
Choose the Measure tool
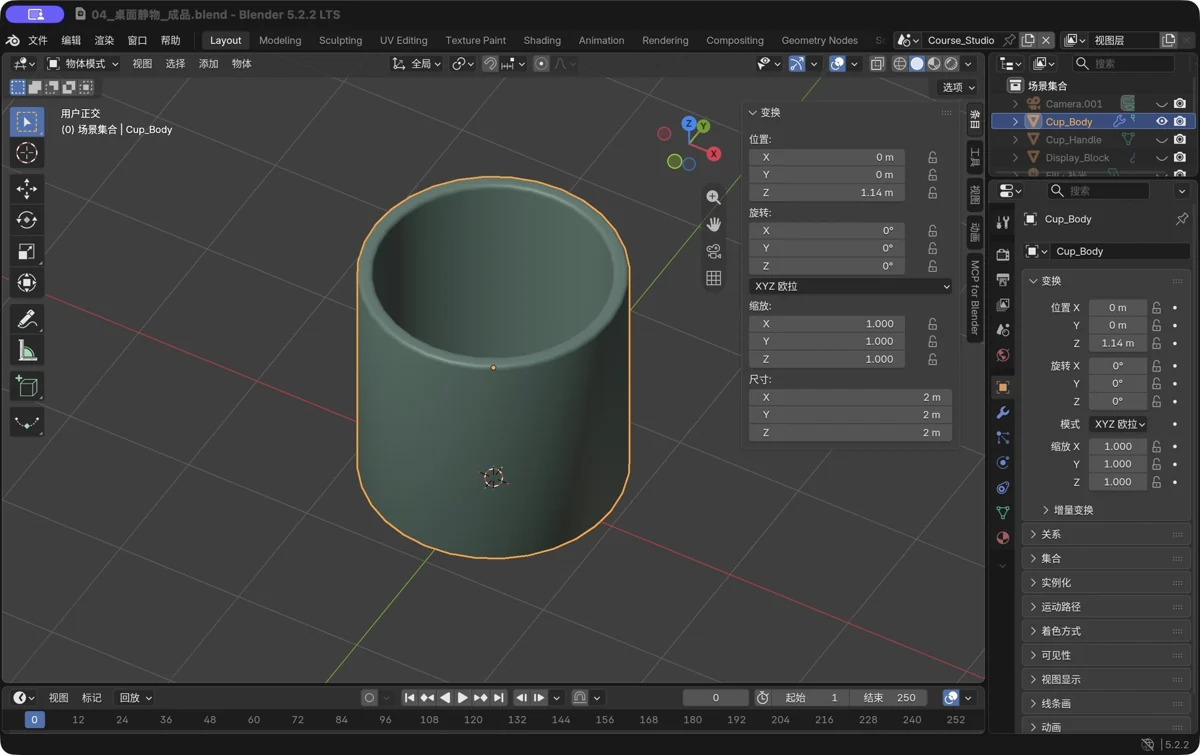(x=27, y=351)
